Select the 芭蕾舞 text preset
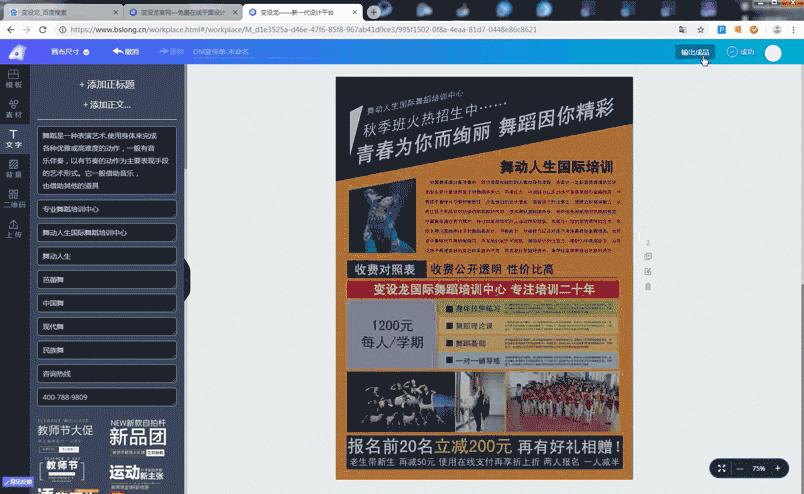This screenshot has height=494, width=804. (107, 280)
